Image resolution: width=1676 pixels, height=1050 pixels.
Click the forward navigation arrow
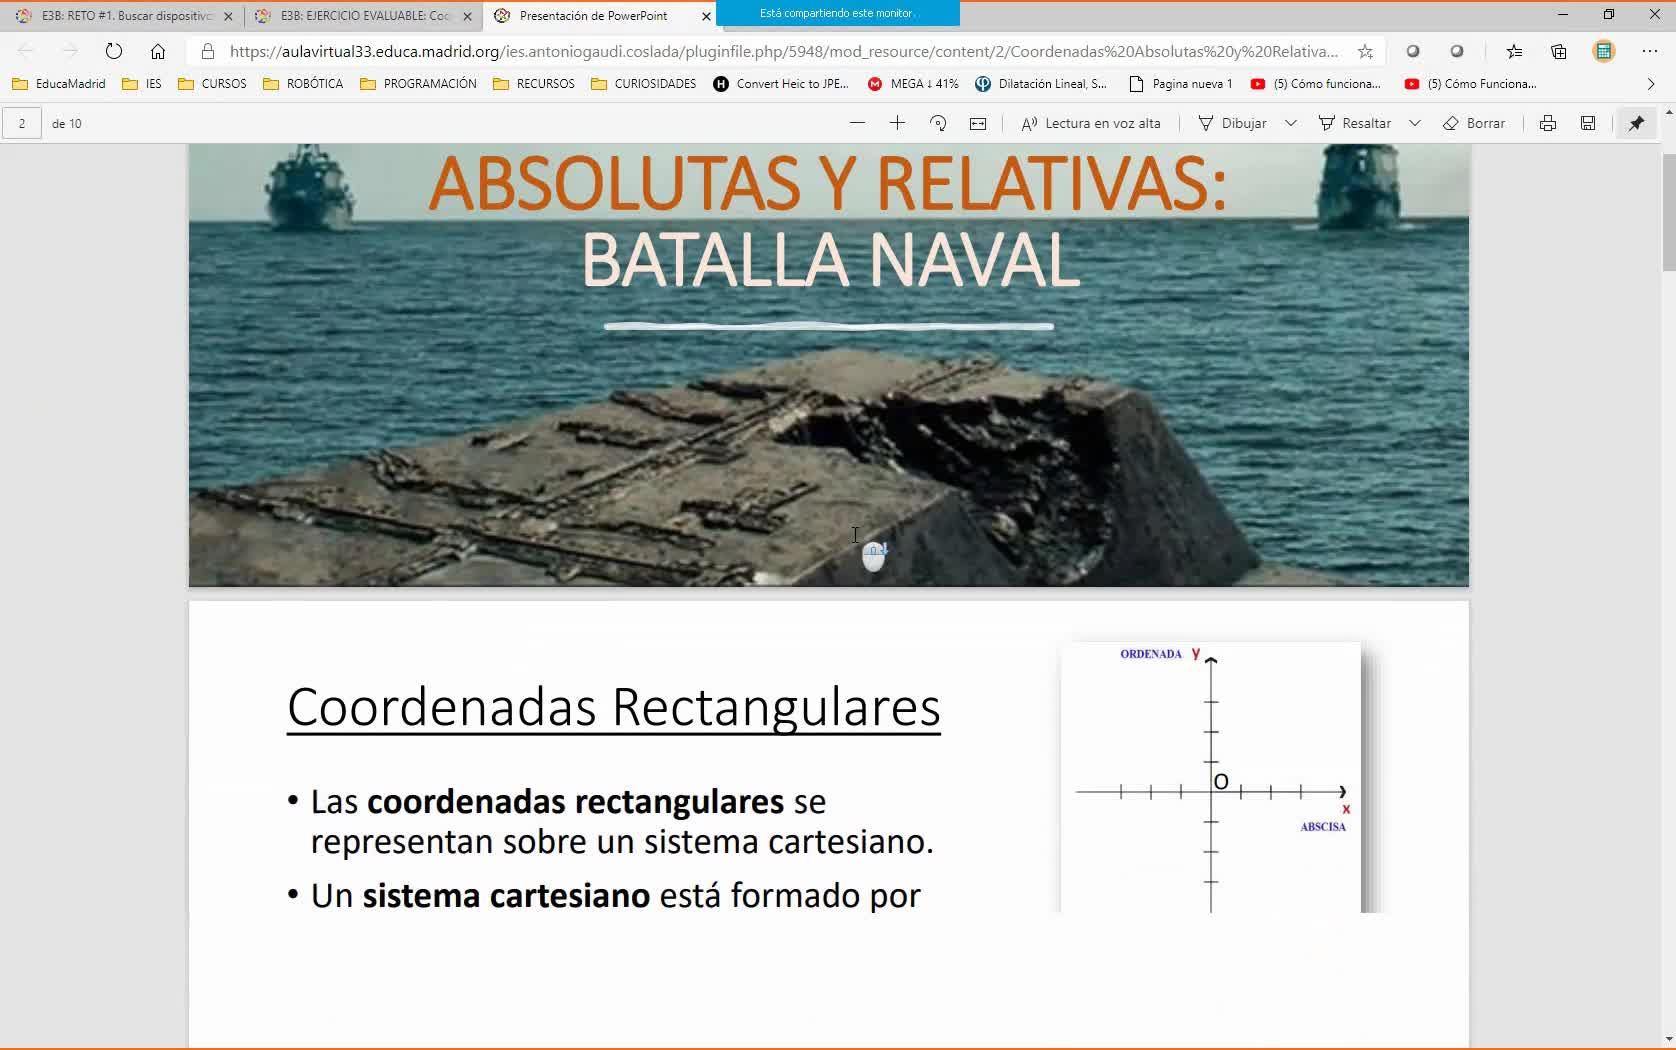pyautogui.click(x=69, y=51)
